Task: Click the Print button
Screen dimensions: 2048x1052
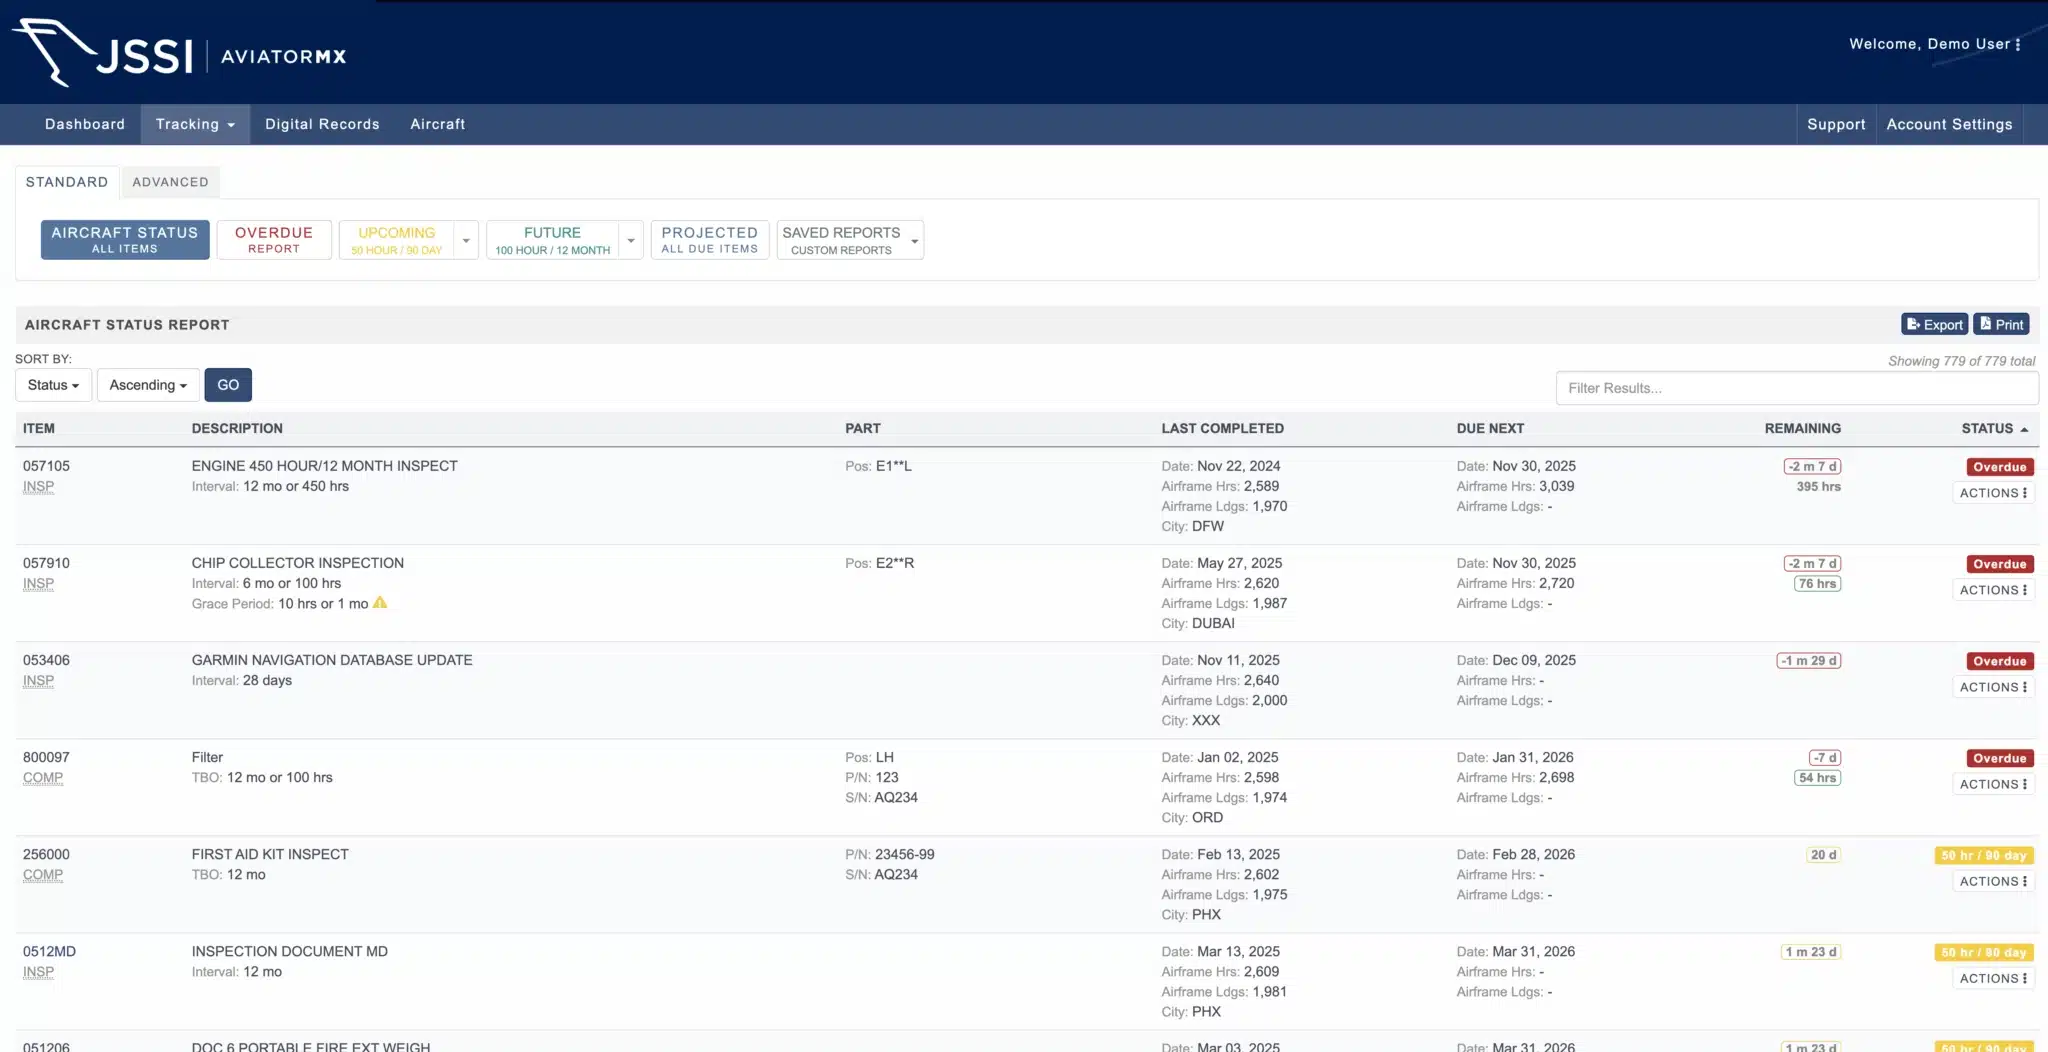Action: tap(2001, 324)
